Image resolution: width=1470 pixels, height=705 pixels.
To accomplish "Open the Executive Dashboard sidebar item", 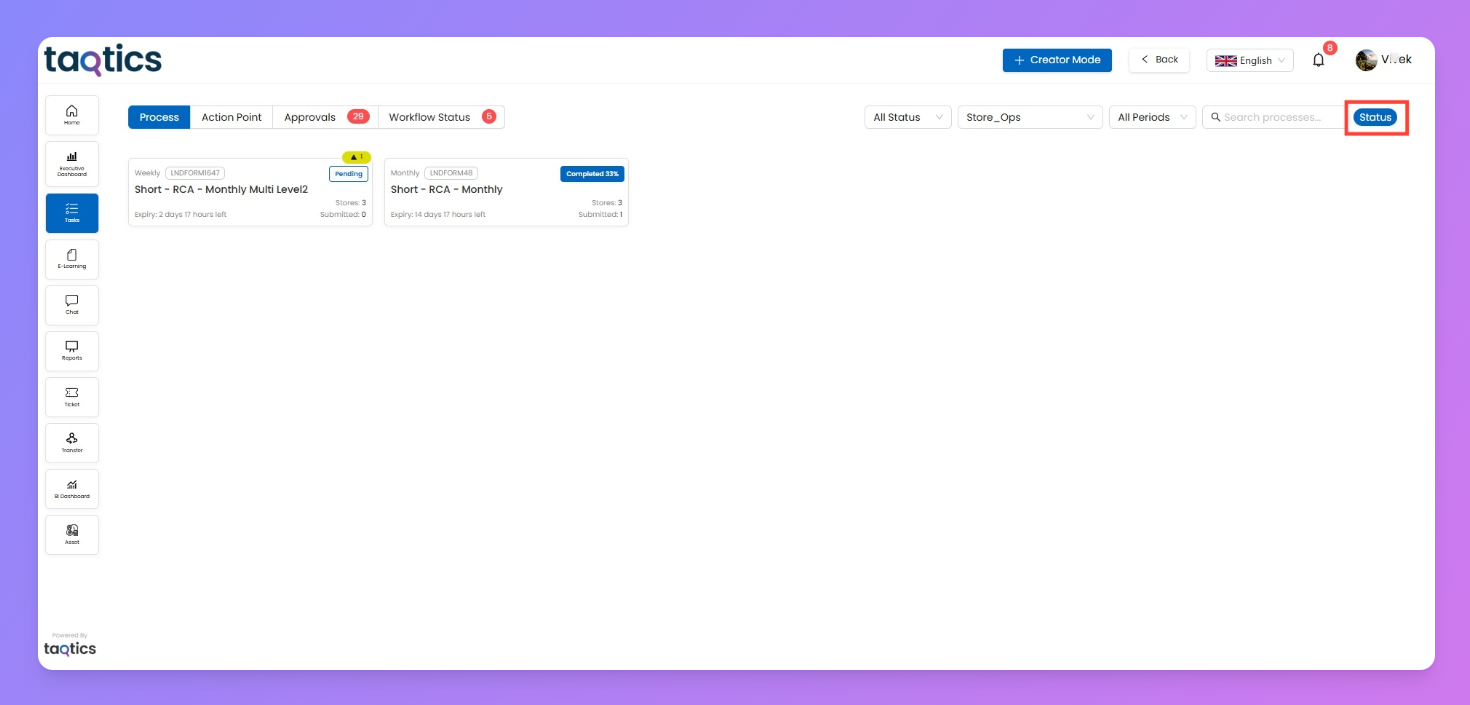I will (x=72, y=163).
